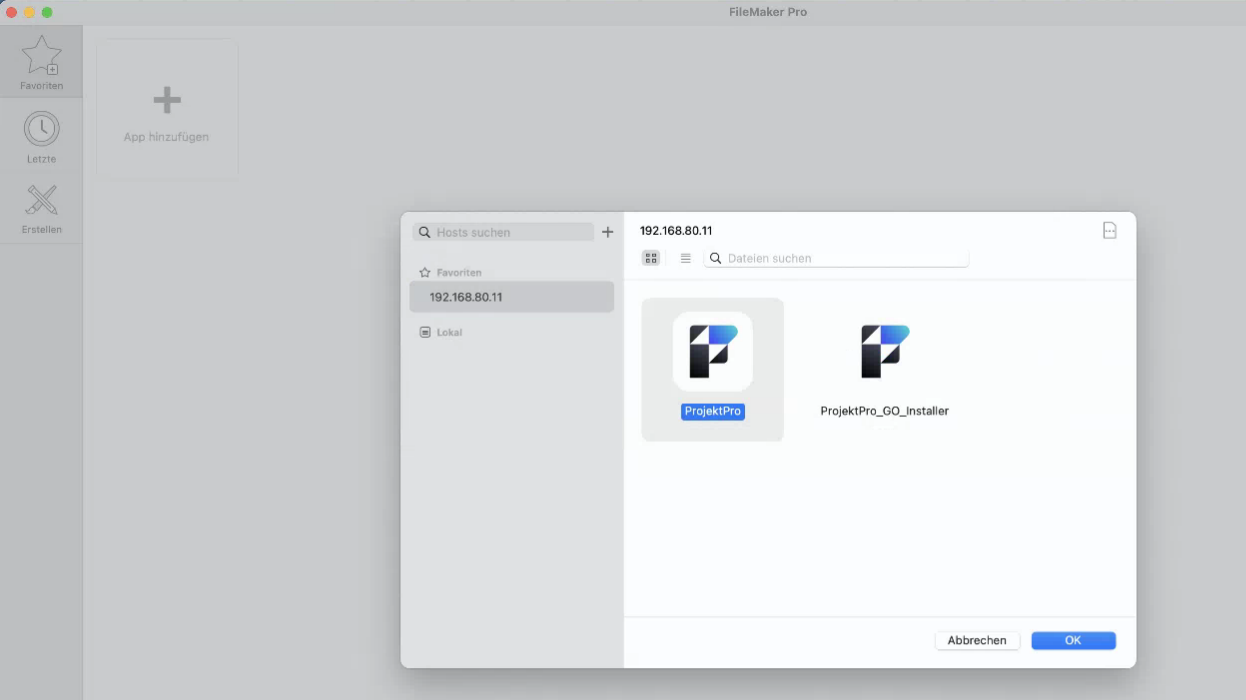Click the OK button
This screenshot has width=1246, height=700.
(x=1073, y=640)
